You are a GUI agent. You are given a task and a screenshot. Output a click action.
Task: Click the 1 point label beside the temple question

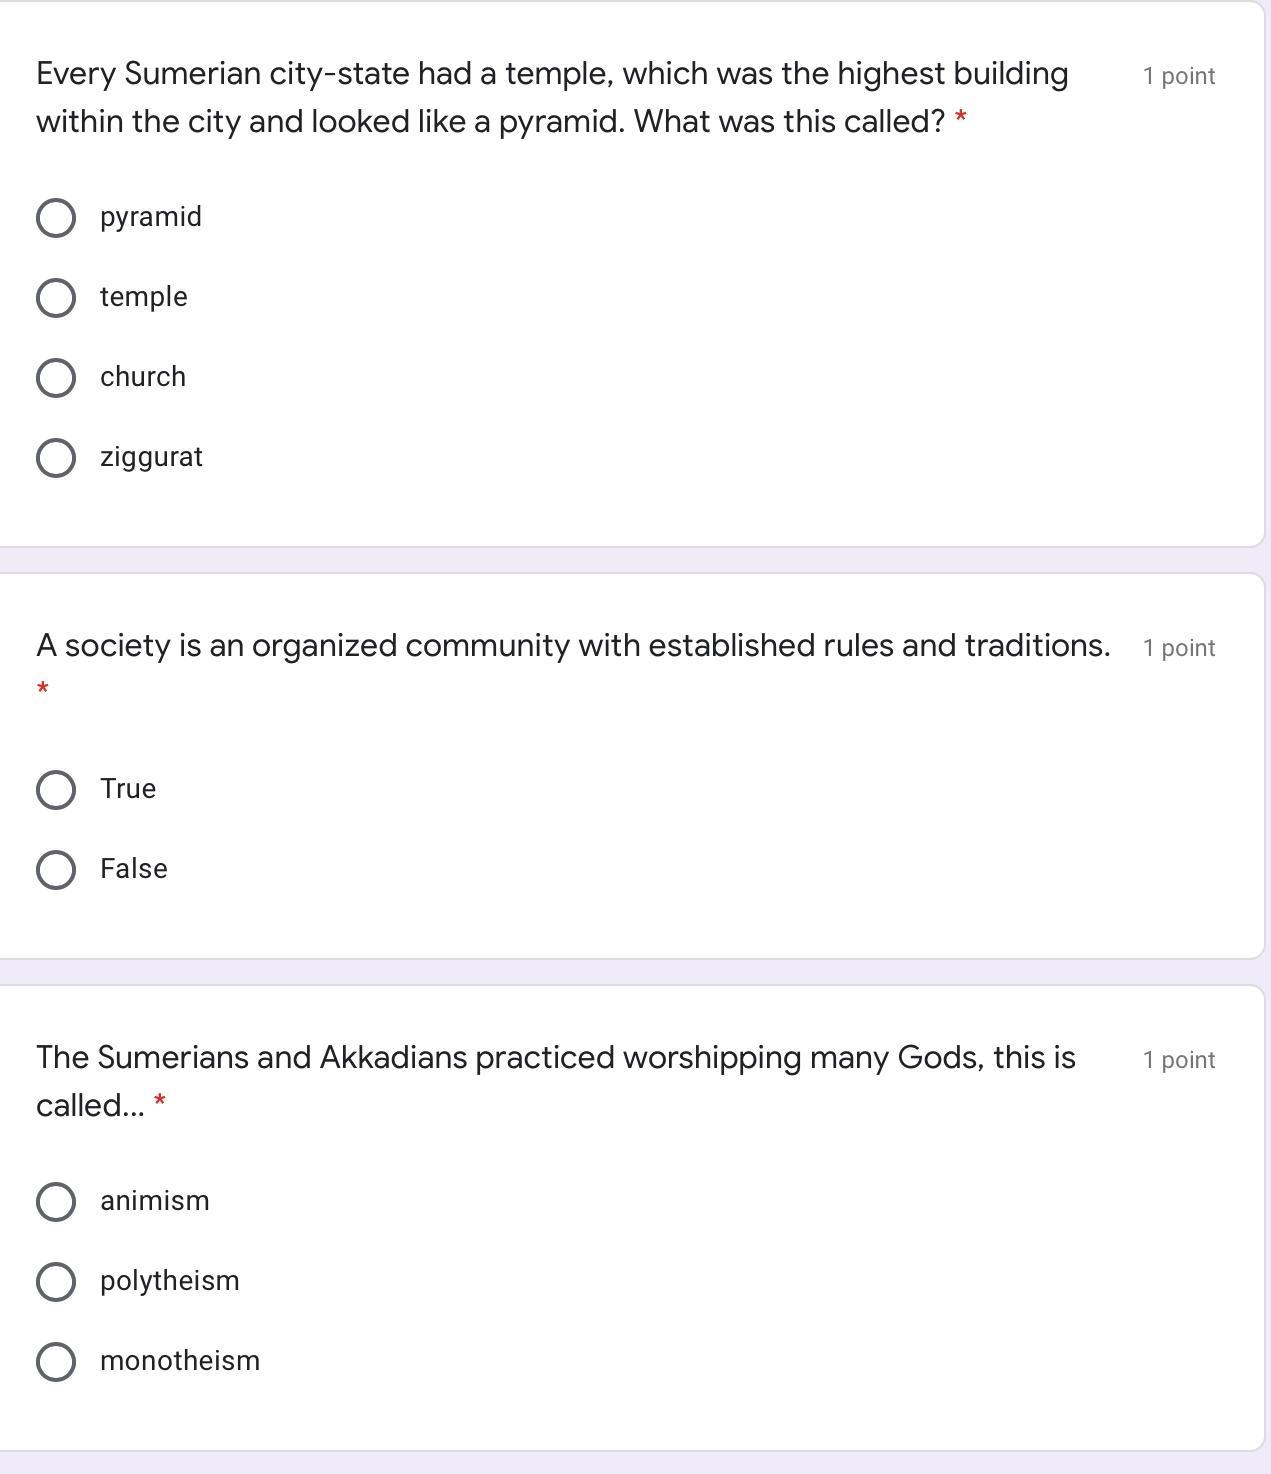pos(1179,76)
